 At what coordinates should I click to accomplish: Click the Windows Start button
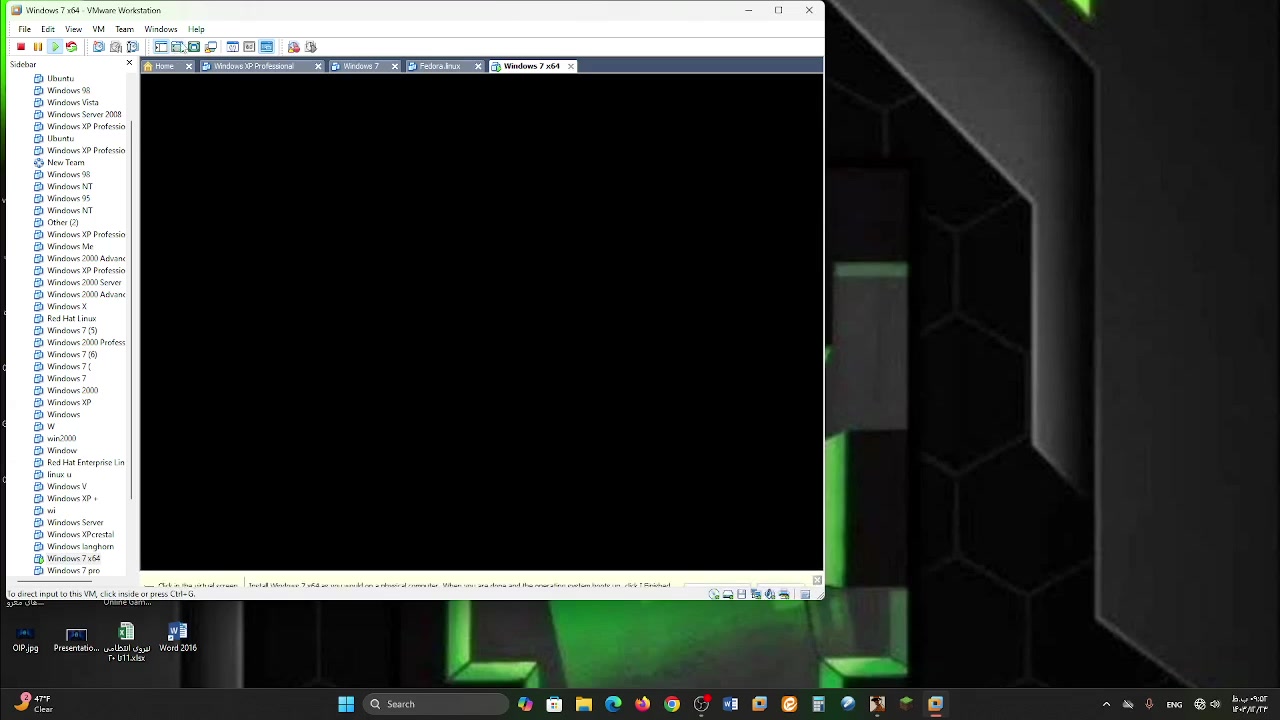[x=346, y=704]
